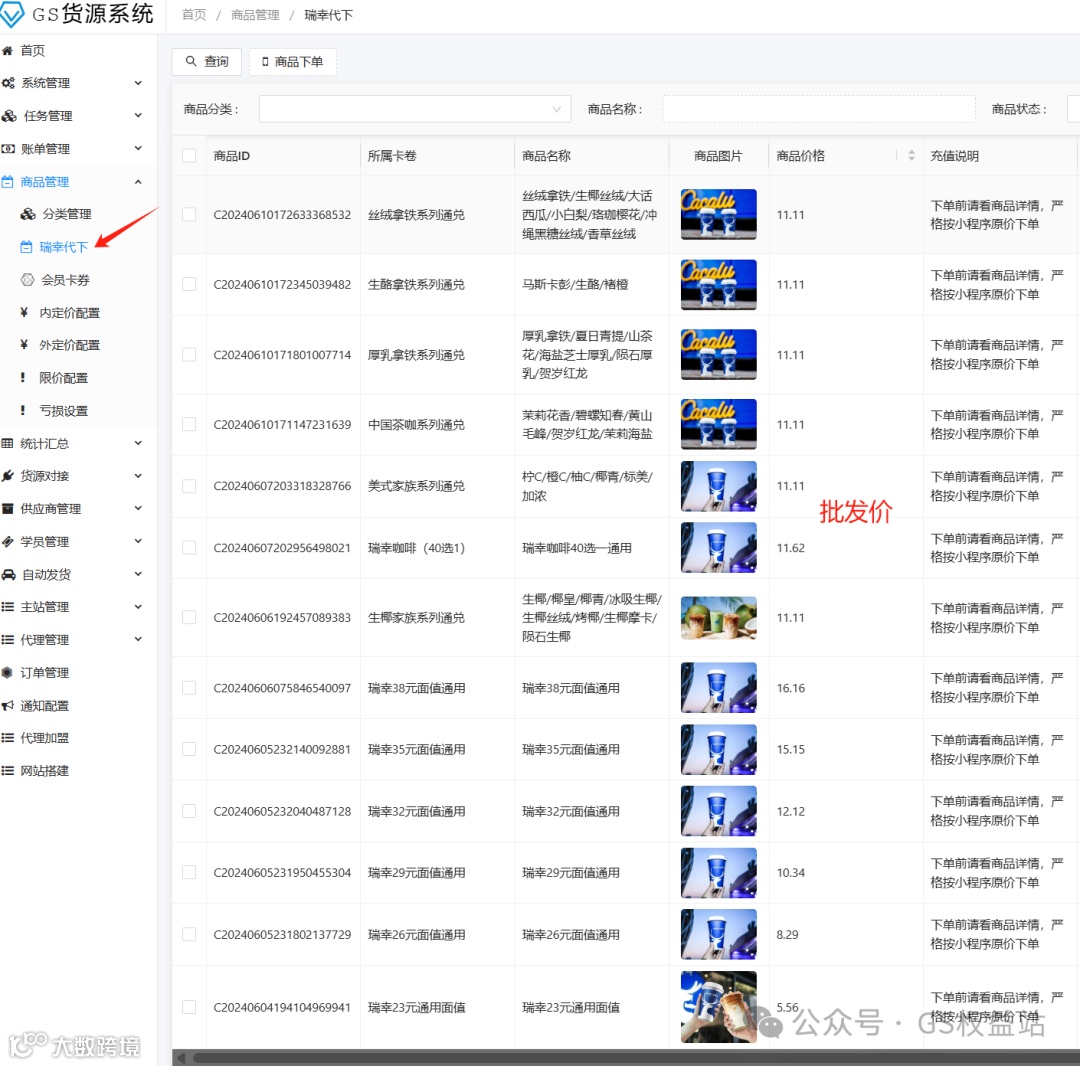Click the horizontal scrollbar at table bottom
Image resolution: width=1080 pixels, height=1066 pixels.
pyautogui.click(x=634, y=1057)
